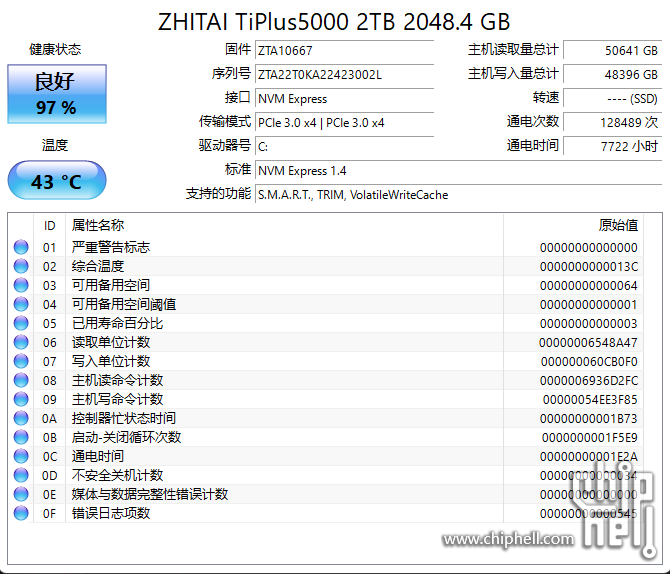Select the 可用备用空间阈值 attribute name
670x574 pixels.
click(124, 304)
